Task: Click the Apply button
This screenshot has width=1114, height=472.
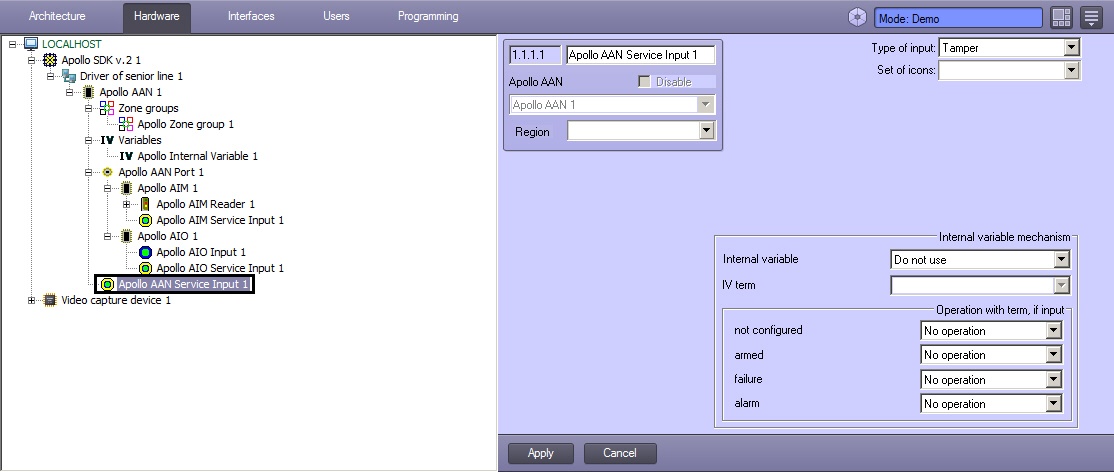Action: 541,453
